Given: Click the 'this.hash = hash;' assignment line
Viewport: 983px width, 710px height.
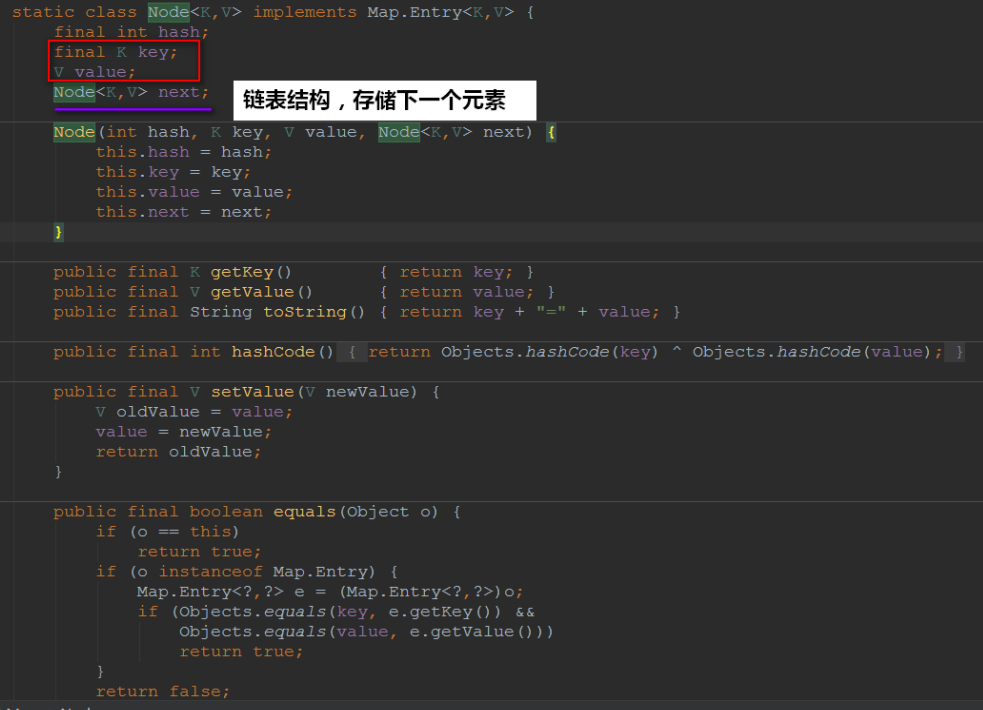Looking at the screenshot, I should [184, 152].
